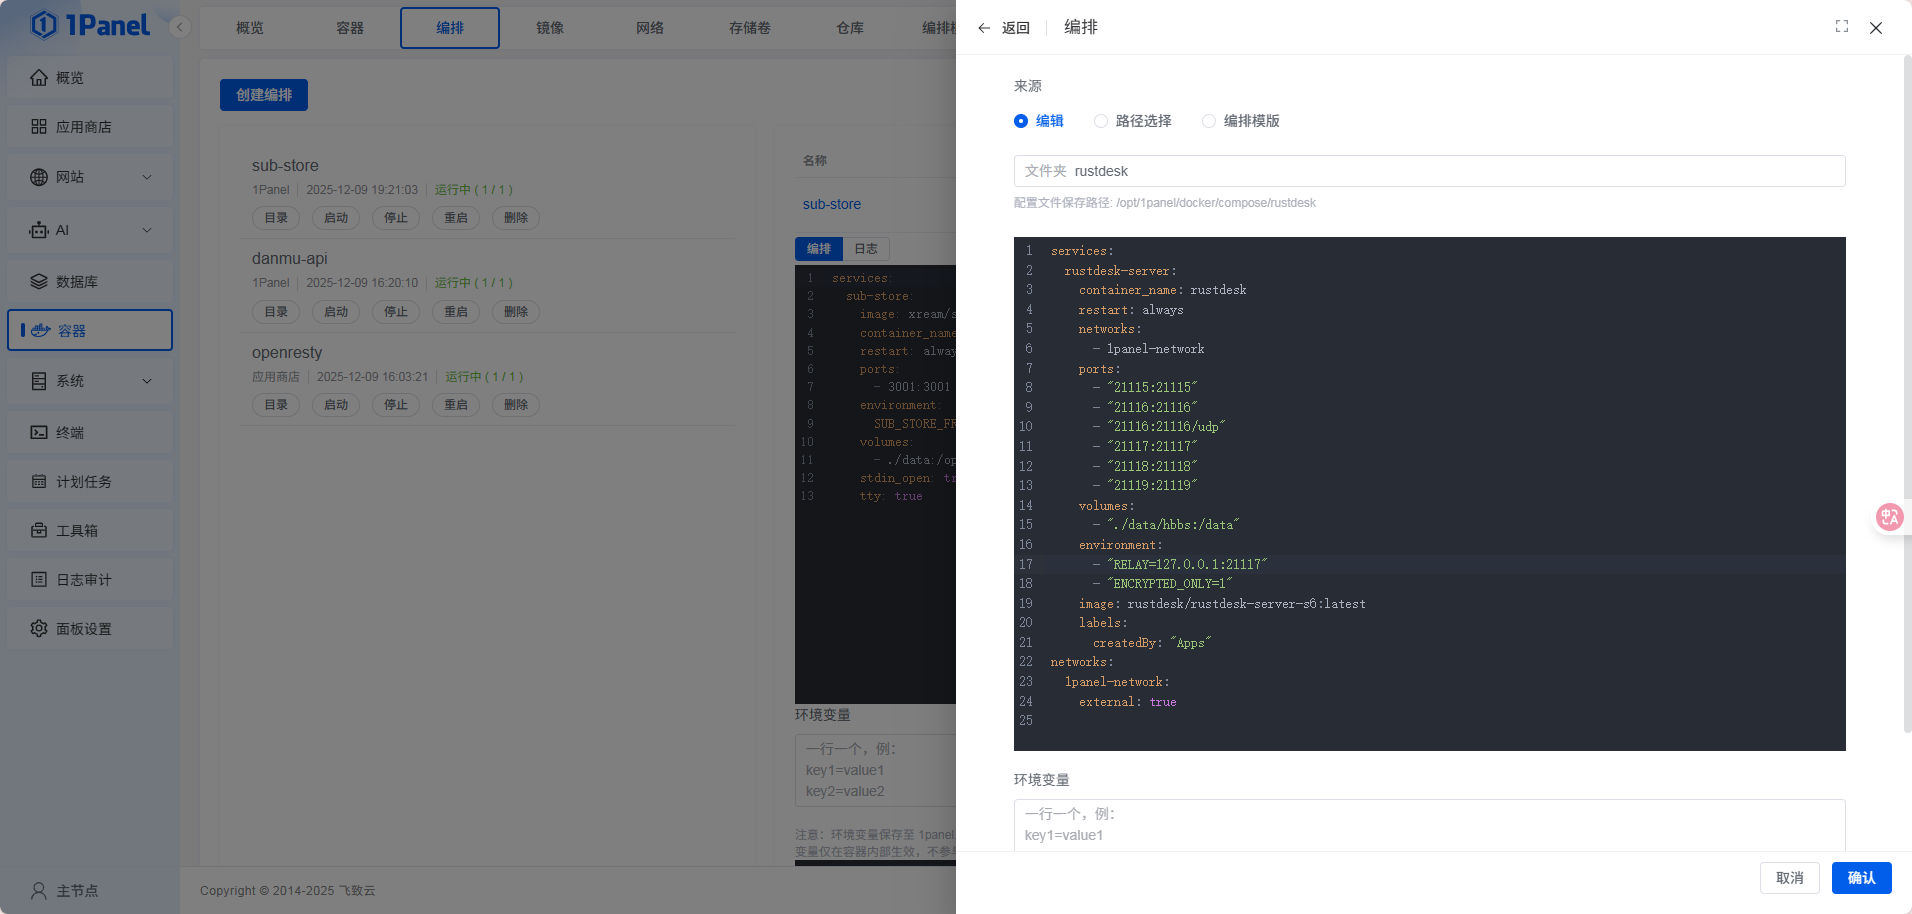Select the 编辑 source radio option
The height and width of the screenshot is (914, 1912).
pyautogui.click(x=1021, y=121)
